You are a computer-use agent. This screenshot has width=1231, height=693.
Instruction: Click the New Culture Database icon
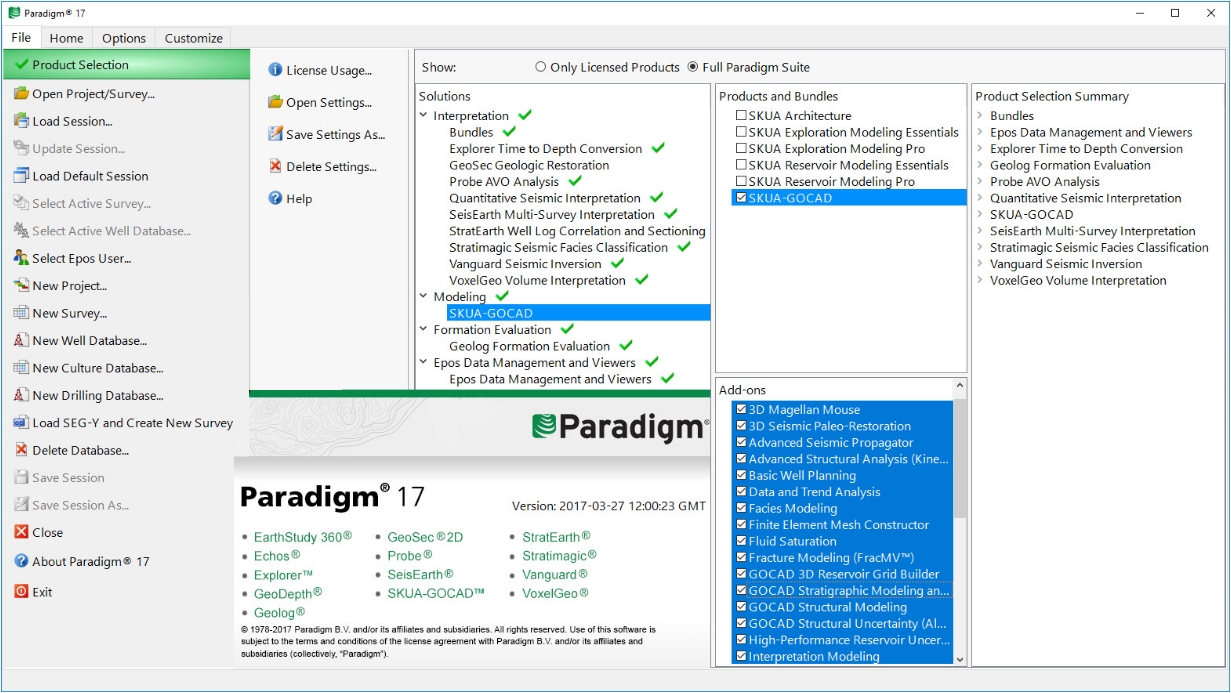point(21,368)
